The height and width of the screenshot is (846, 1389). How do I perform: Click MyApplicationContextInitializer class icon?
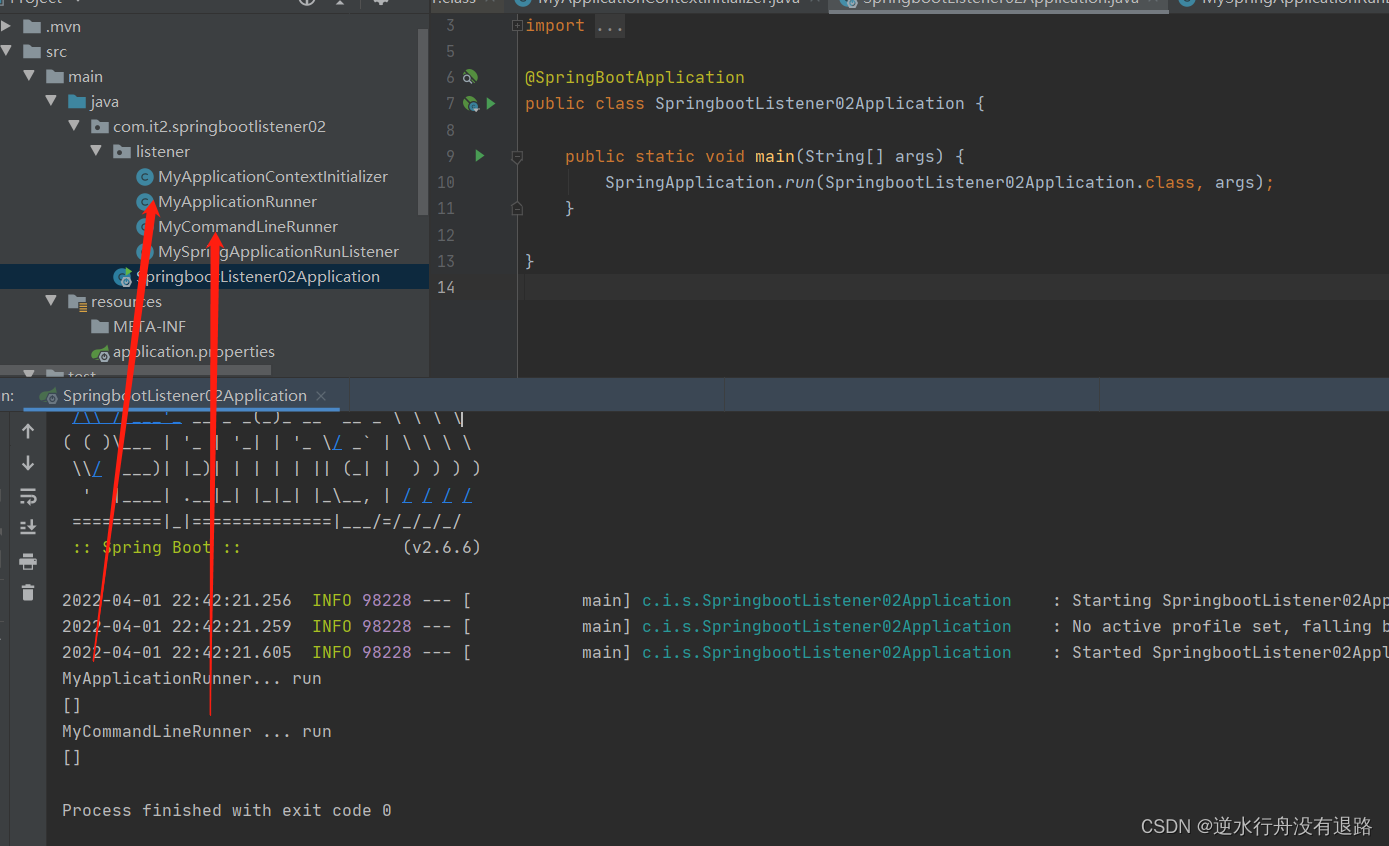[145, 177]
